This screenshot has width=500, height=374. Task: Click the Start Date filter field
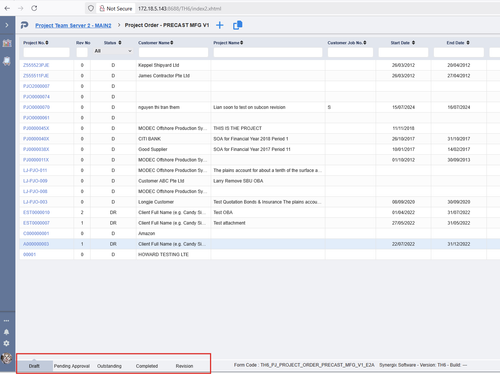403,52
